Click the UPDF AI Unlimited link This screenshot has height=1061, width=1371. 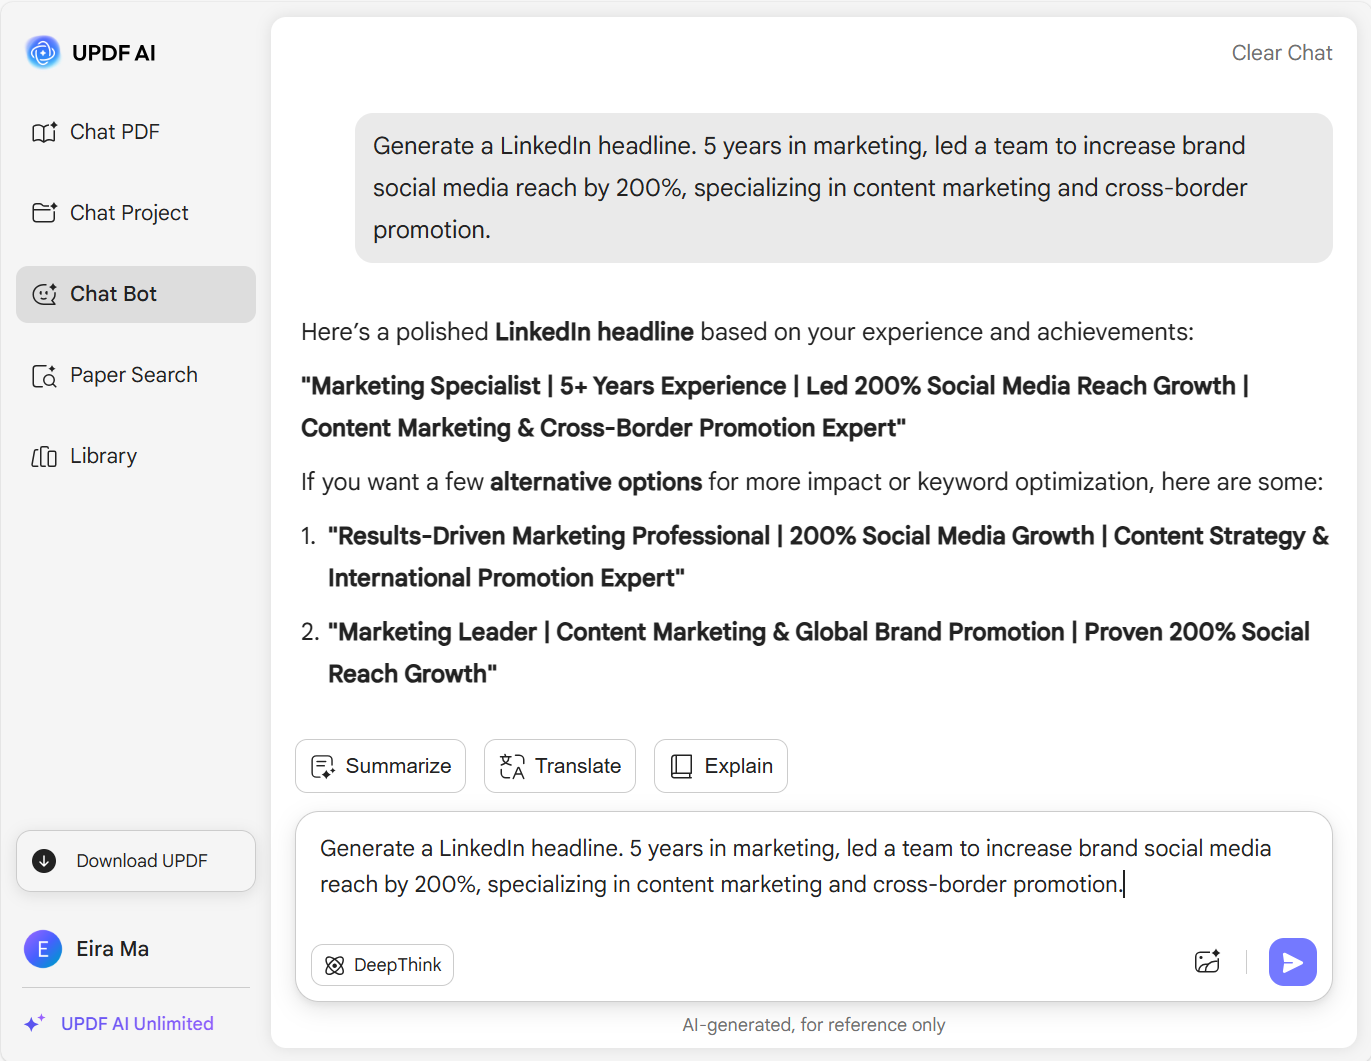coord(137,1023)
